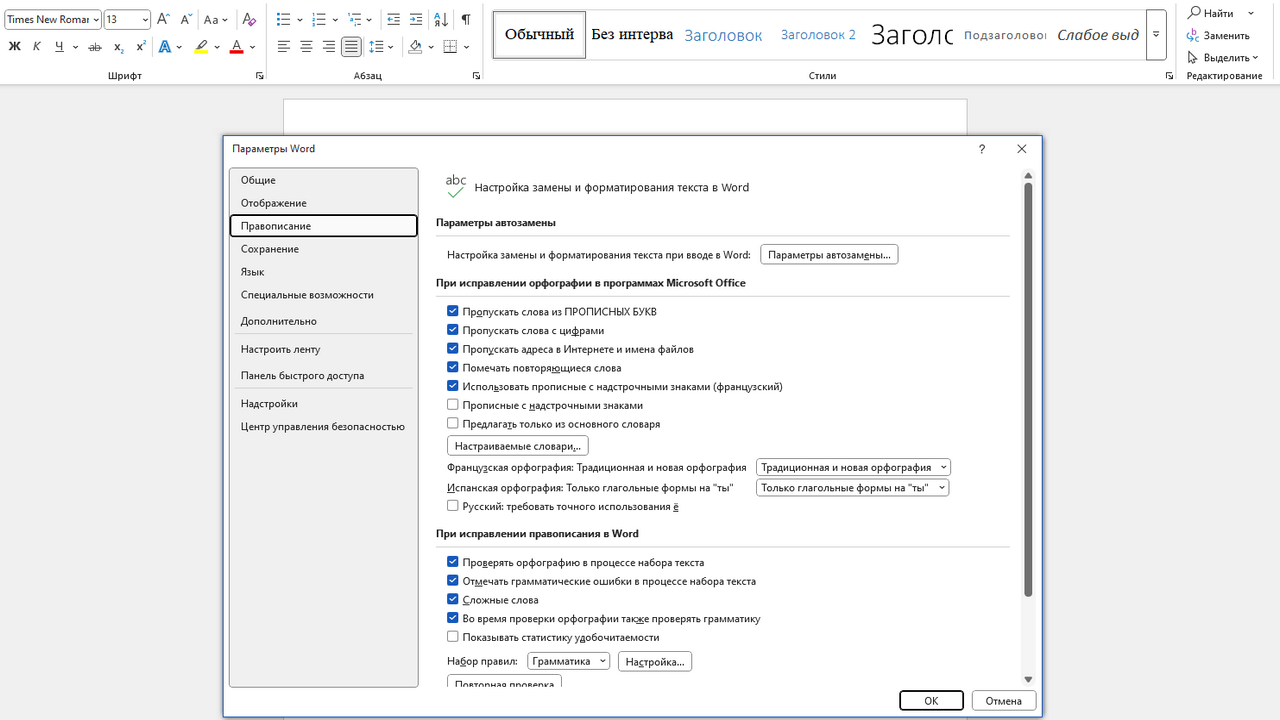Enable 'Русский: требовать точного использования ё'
Image resolution: width=1280 pixels, height=720 pixels.
pos(453,507)
